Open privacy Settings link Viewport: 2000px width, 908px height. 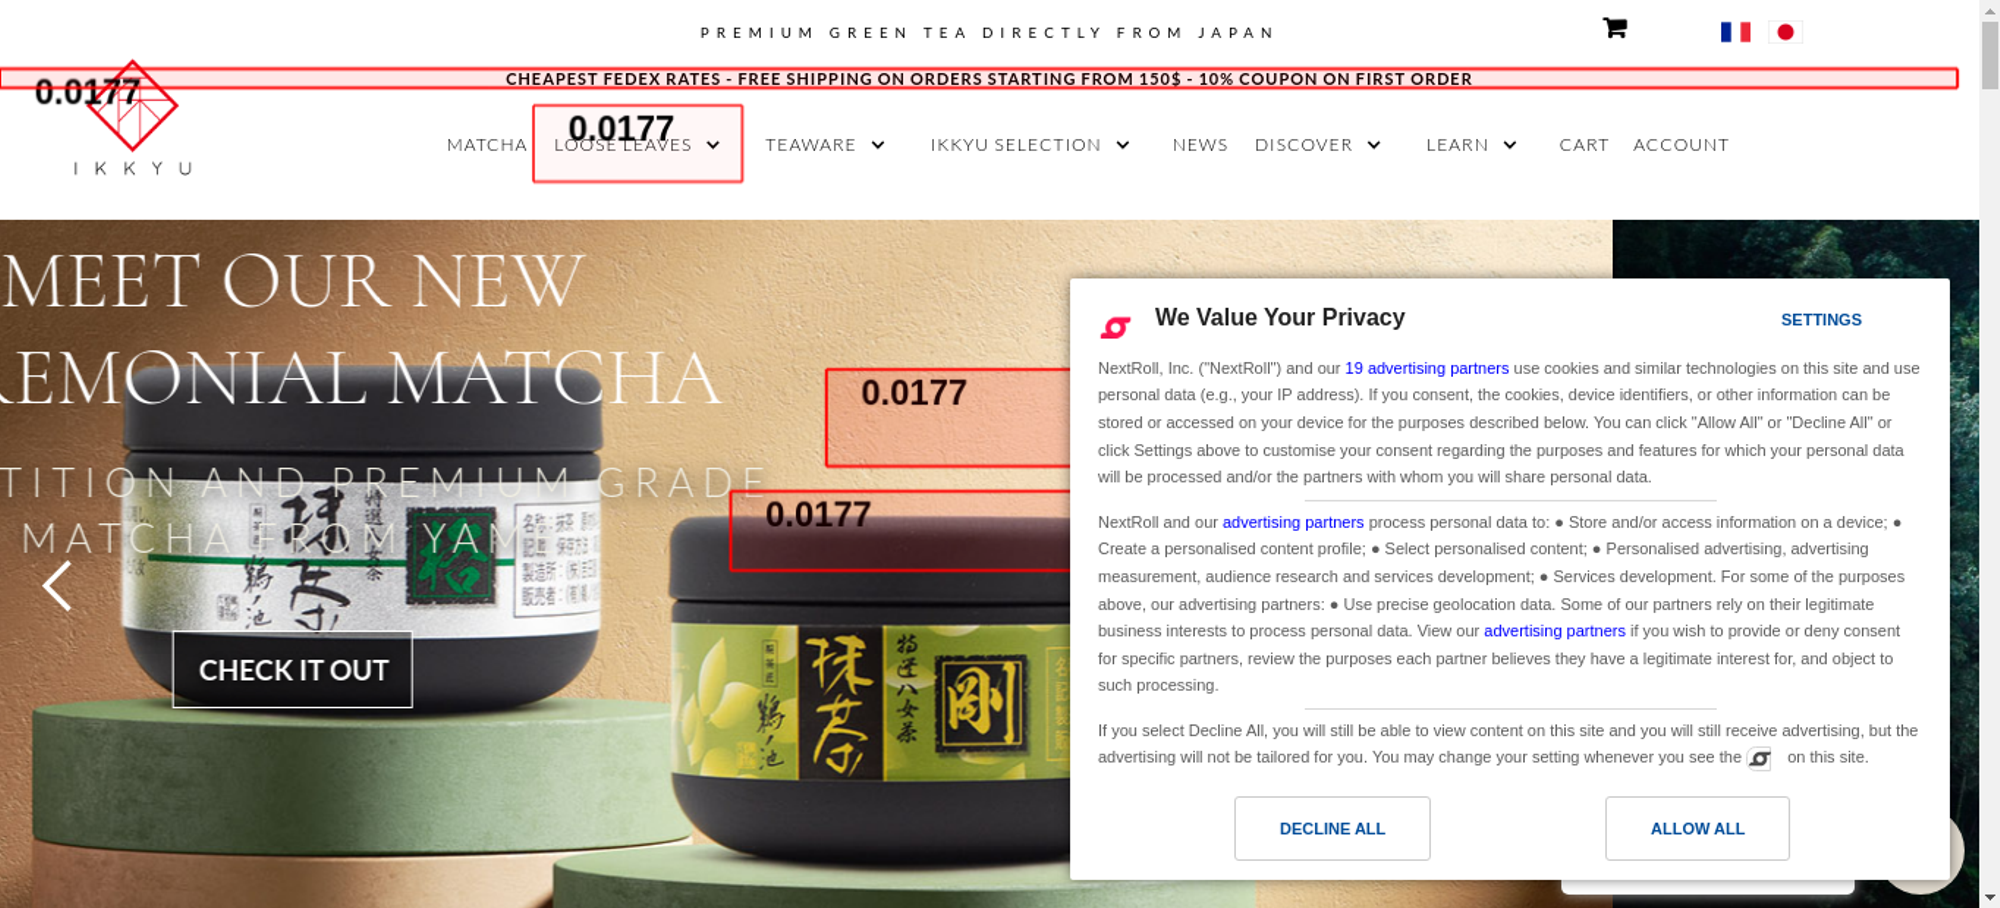[1821, 320]
